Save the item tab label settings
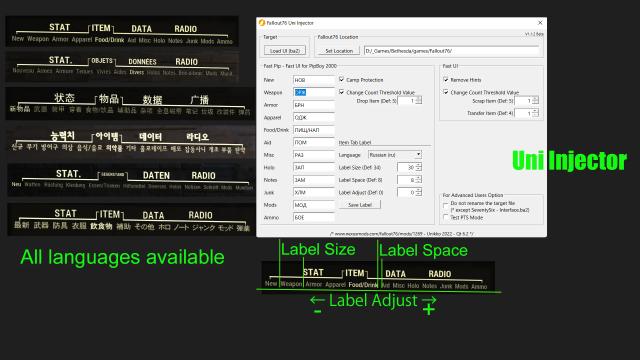Viewport: 640px width, 360px height. [x=360, y=205]
